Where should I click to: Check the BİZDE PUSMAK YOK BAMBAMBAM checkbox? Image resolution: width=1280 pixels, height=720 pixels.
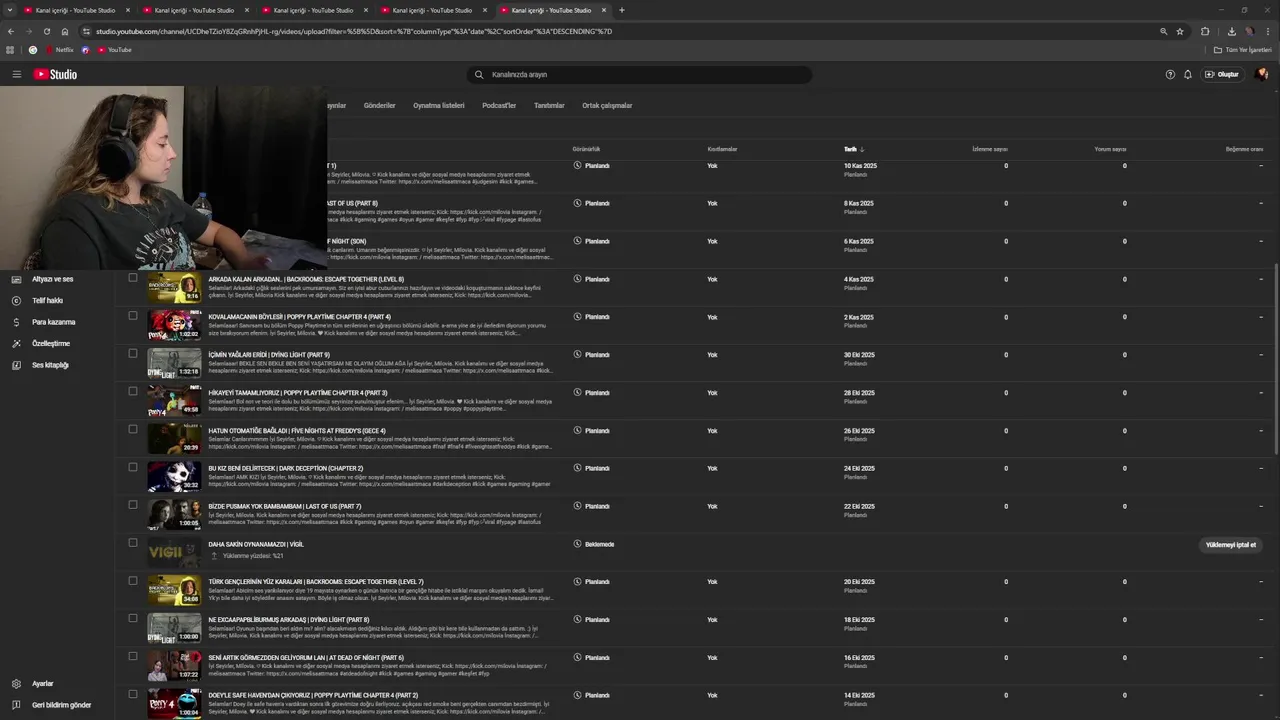[132, 505]
